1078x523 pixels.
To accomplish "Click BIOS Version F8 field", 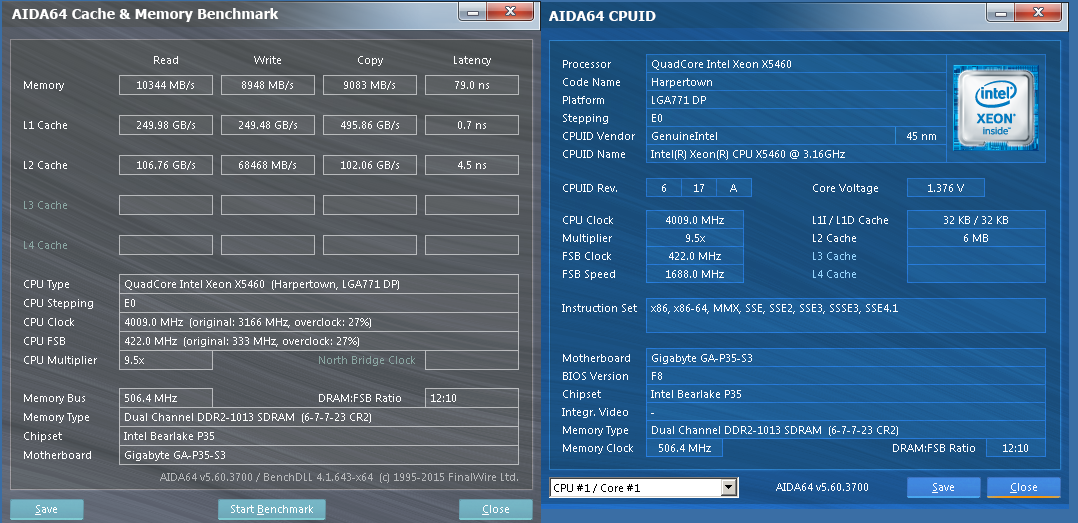I will (x=846, y=376).
